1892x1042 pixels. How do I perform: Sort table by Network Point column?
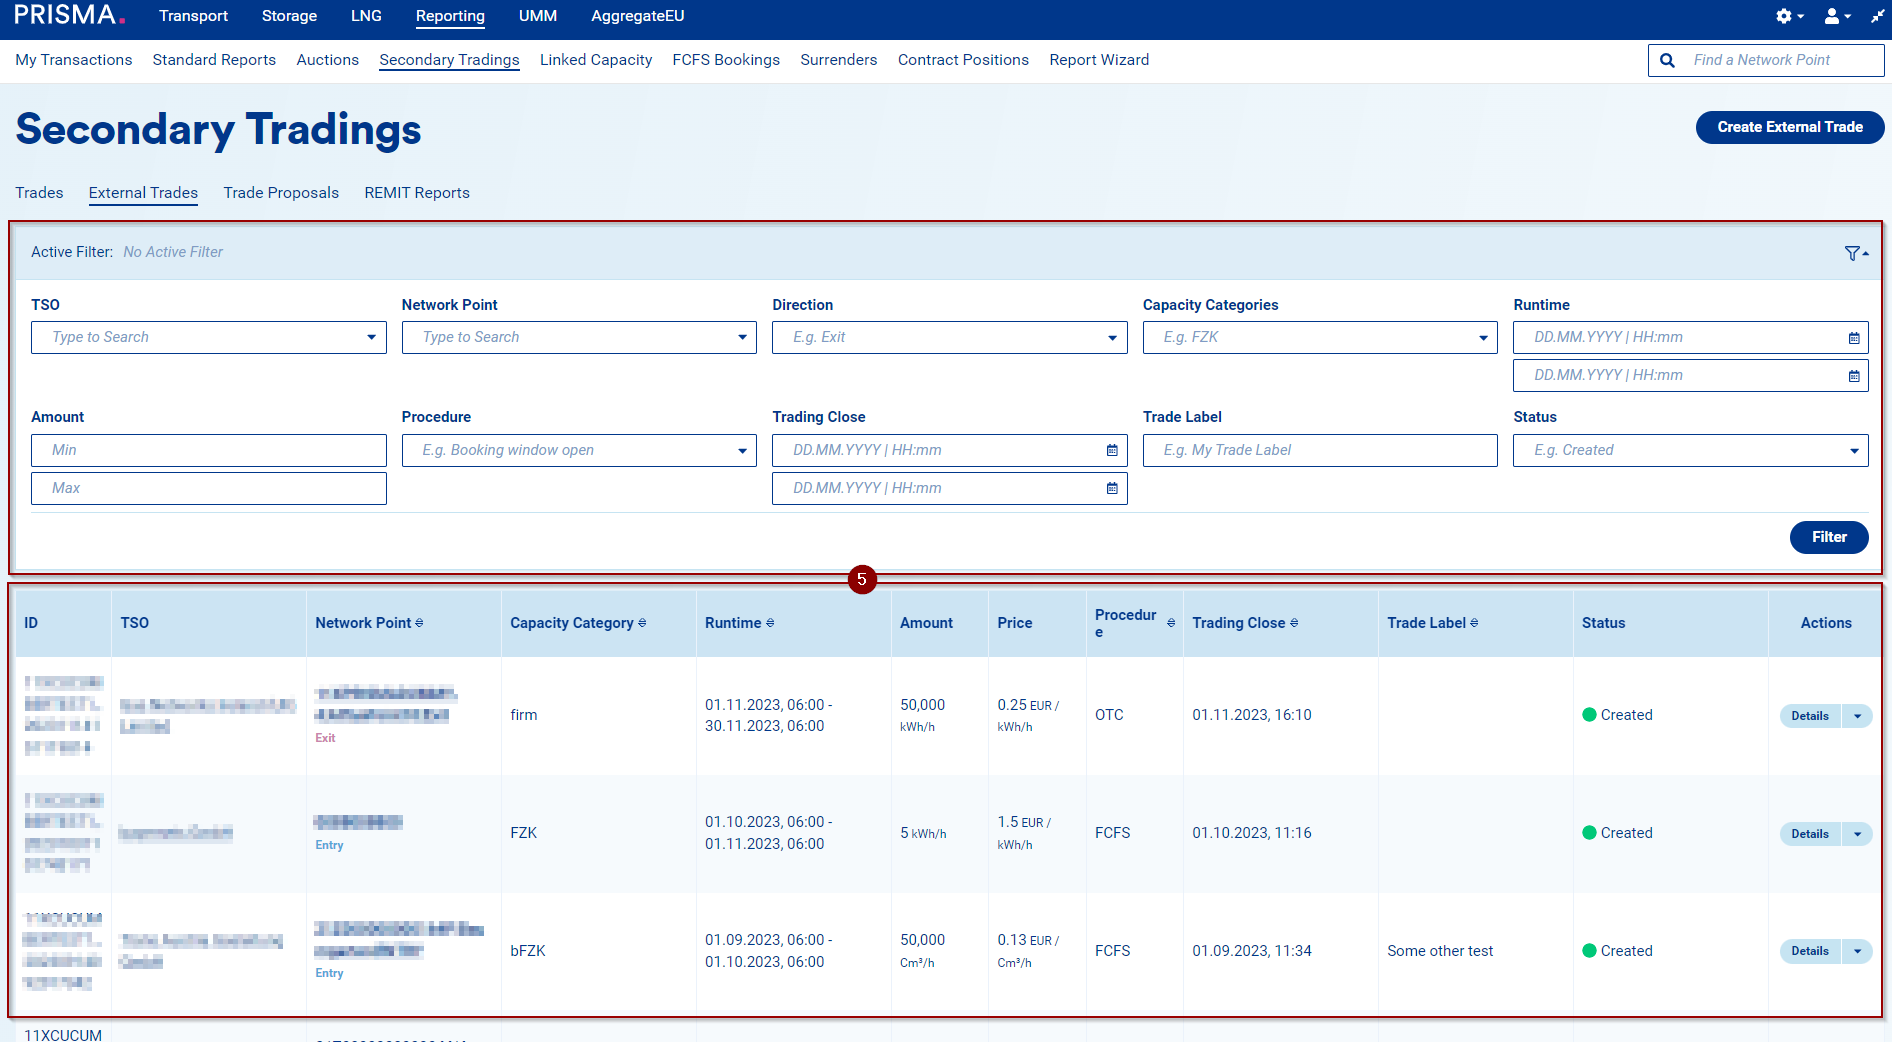[x=419, y=623]
